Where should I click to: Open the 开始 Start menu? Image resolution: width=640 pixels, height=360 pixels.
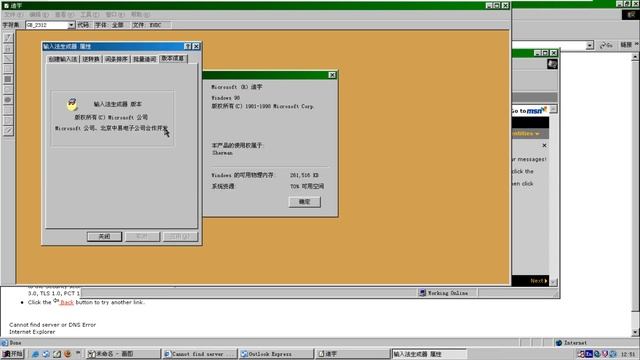click(x=13, y=354)
